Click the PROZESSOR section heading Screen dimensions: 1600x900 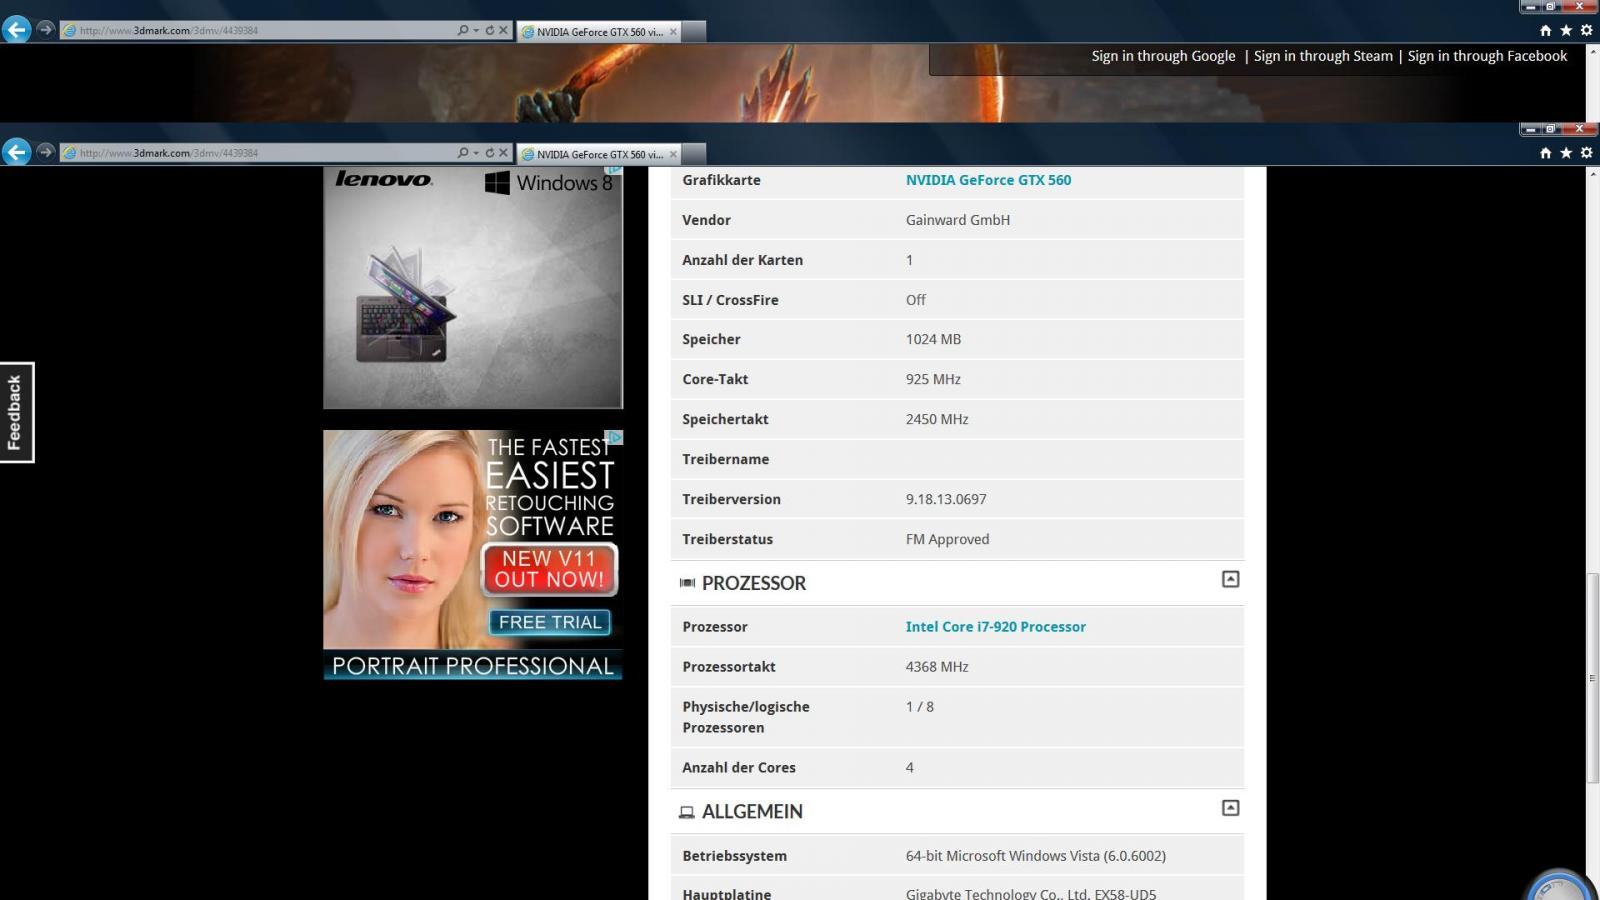tap(753, 583)
